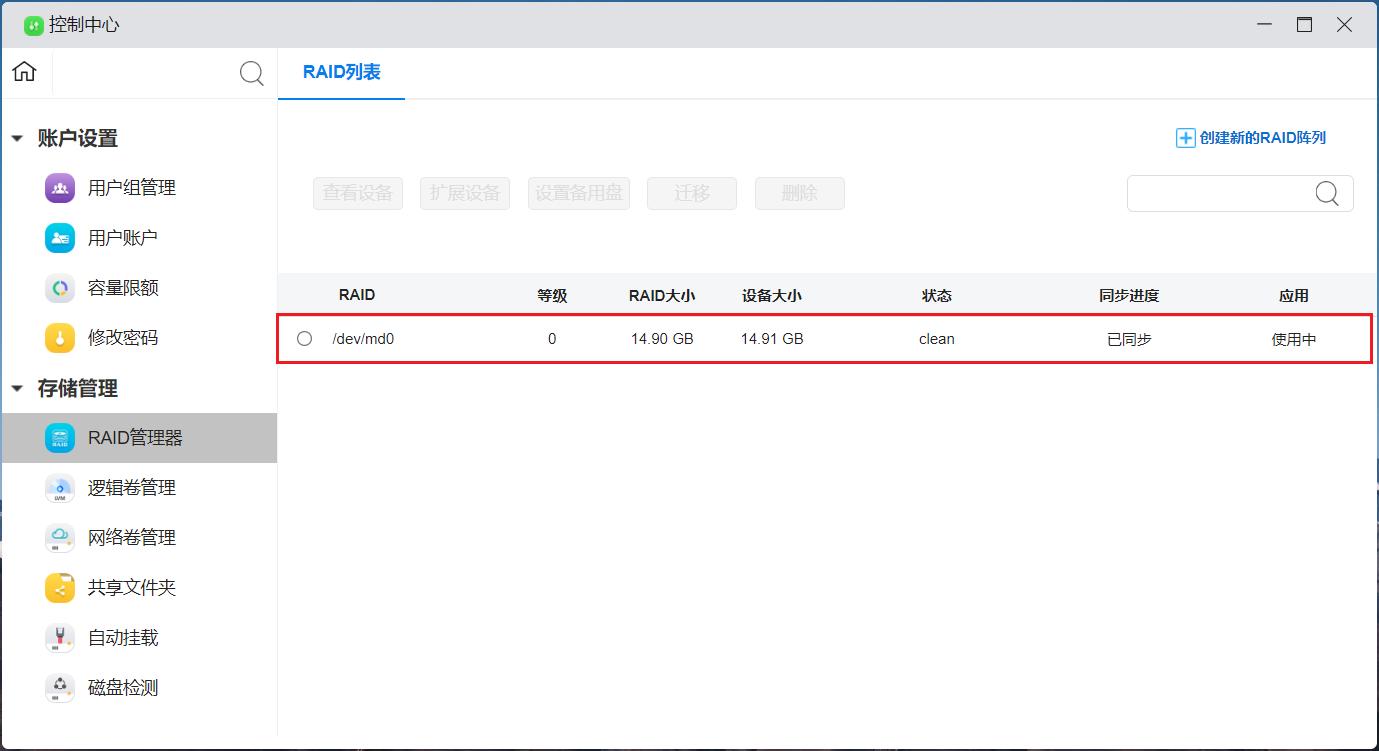Click the sidebar search magnifier icon

tap(252, 73)
